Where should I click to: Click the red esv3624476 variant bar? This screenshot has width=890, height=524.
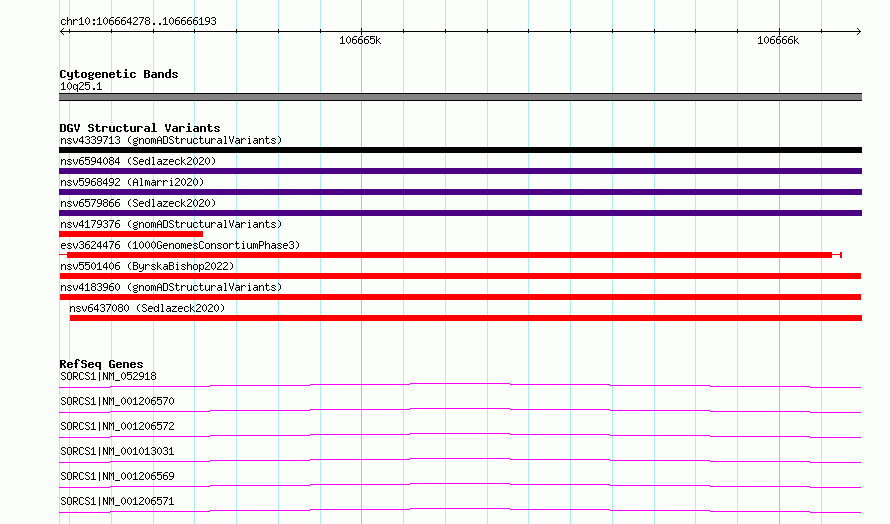tap(450, 255)
